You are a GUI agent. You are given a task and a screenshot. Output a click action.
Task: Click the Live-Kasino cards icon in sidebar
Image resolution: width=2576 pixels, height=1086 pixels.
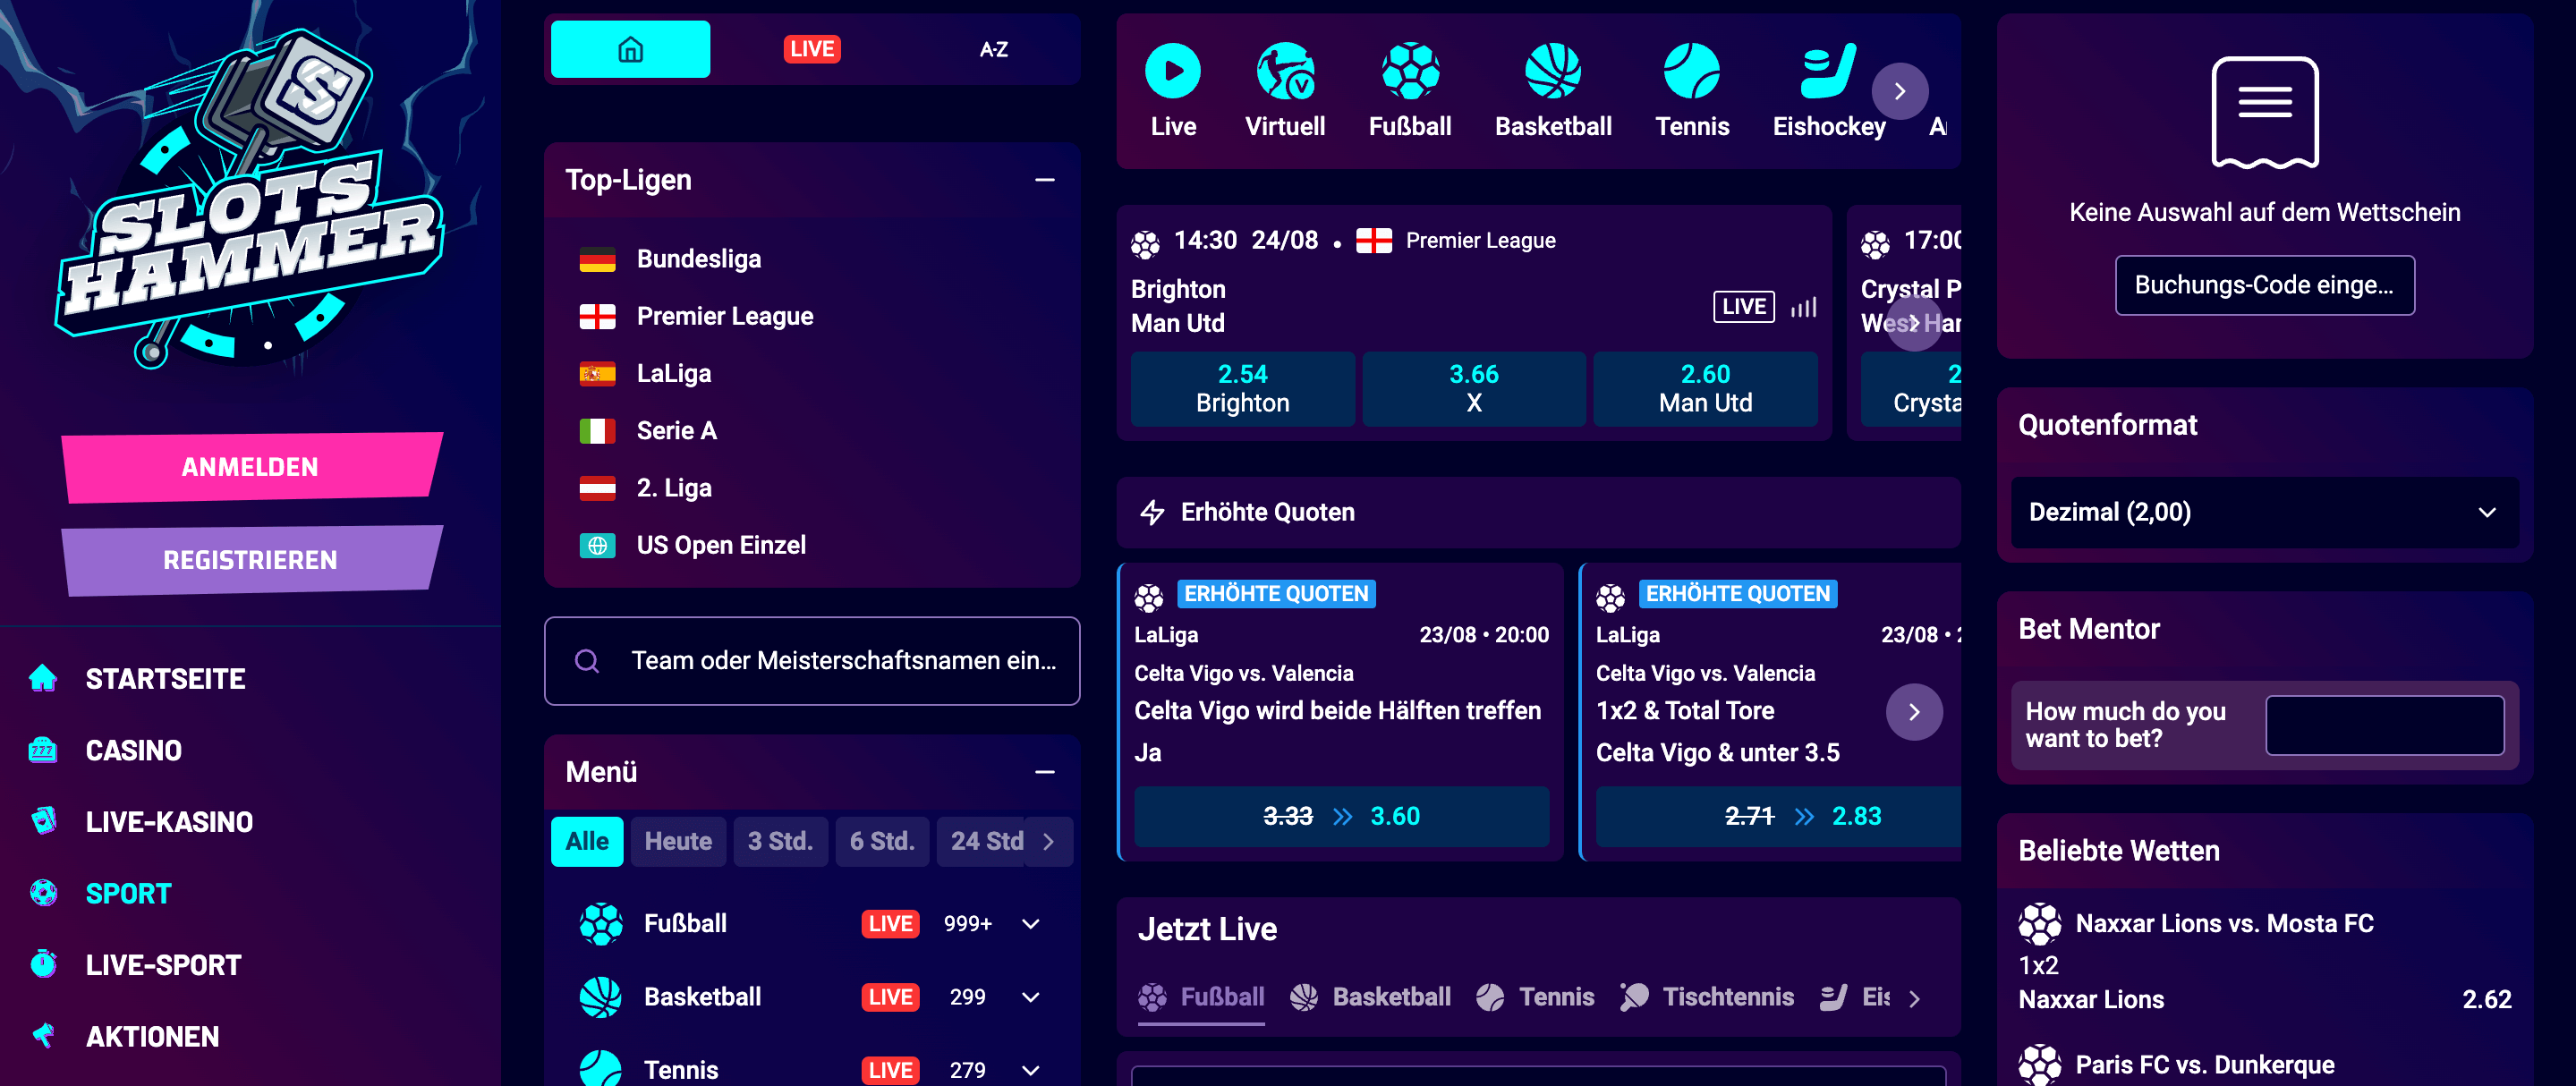pyautogui.click(x=43, y=821)
